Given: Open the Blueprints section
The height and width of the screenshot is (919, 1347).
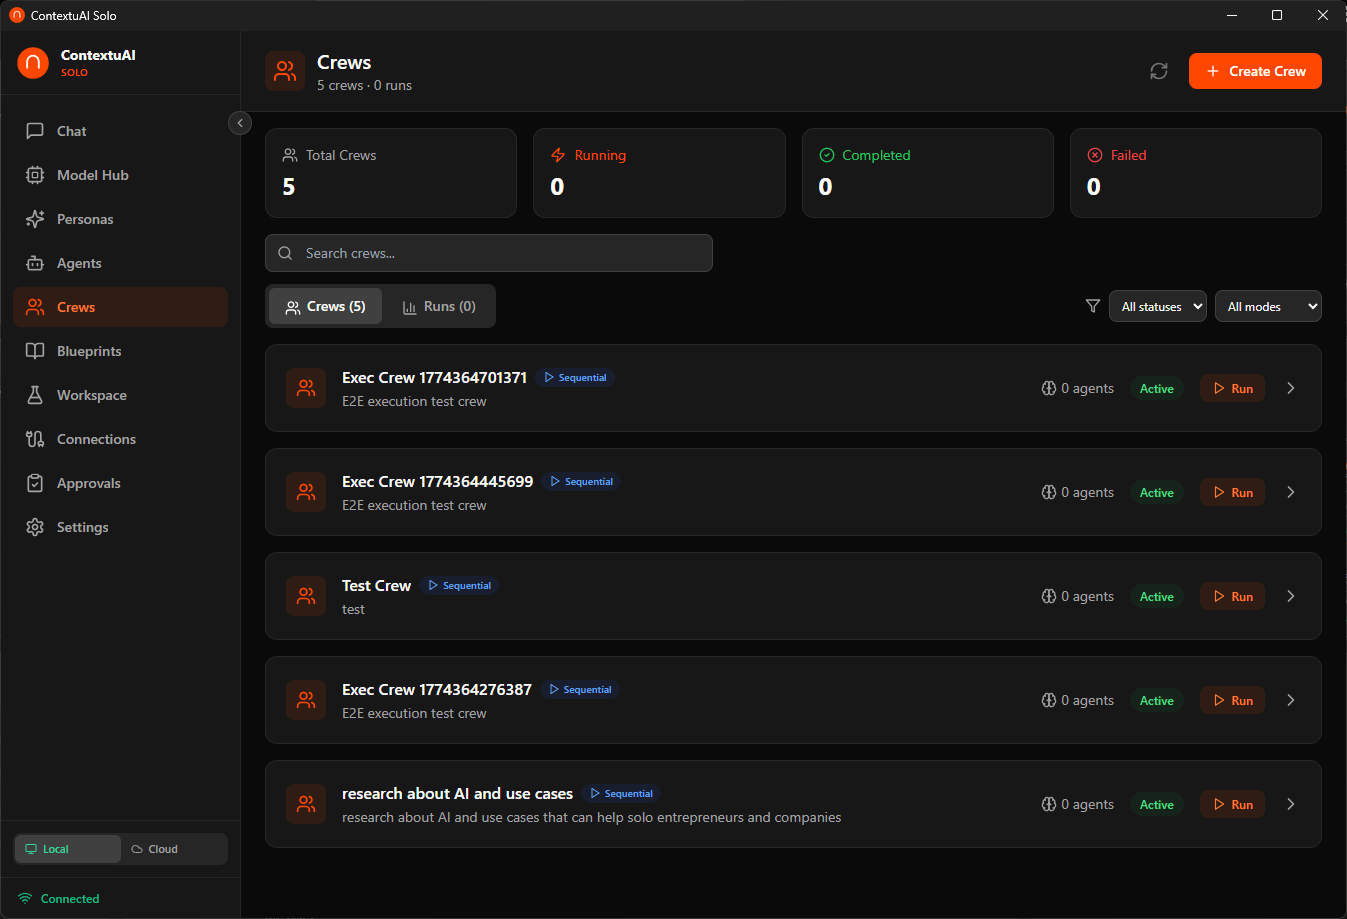Looking at the screenshot, I should [88, 351].
